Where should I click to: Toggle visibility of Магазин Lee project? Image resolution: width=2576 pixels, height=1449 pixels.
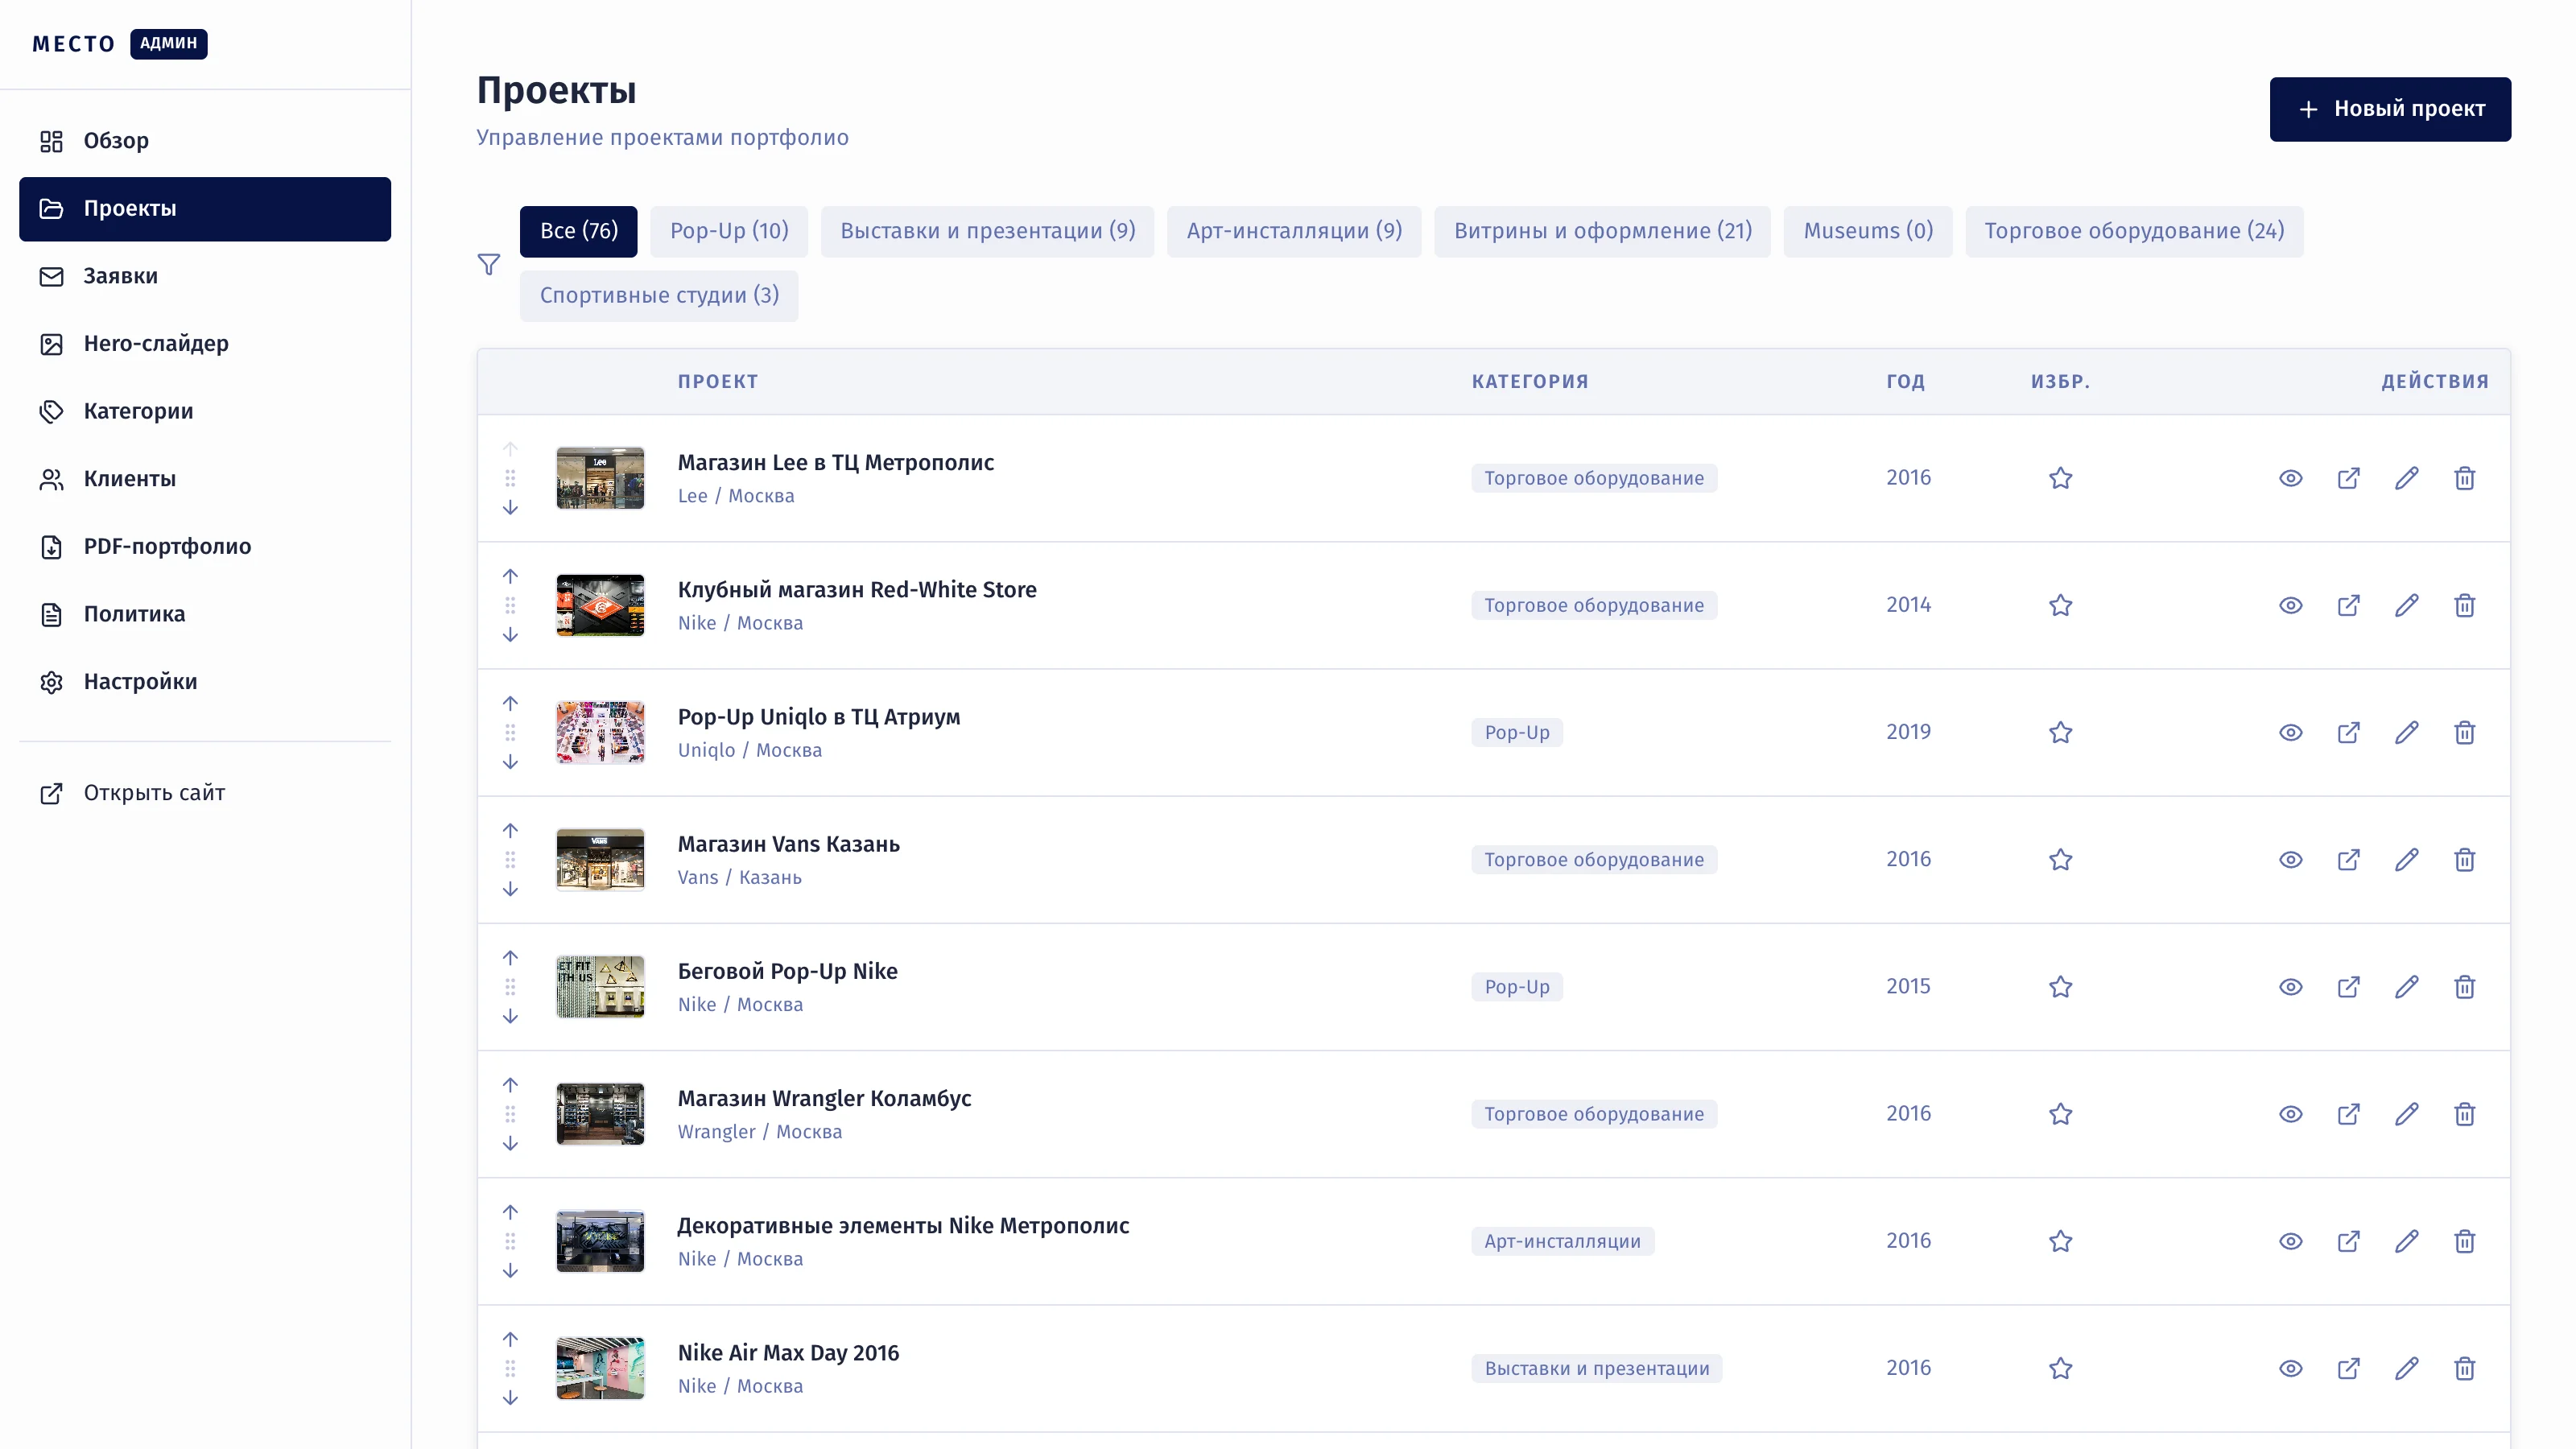[2290, 478]
